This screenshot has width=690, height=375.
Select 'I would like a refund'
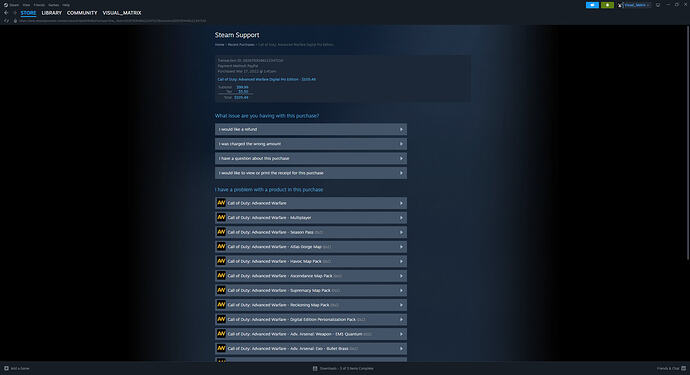[311, 129]
